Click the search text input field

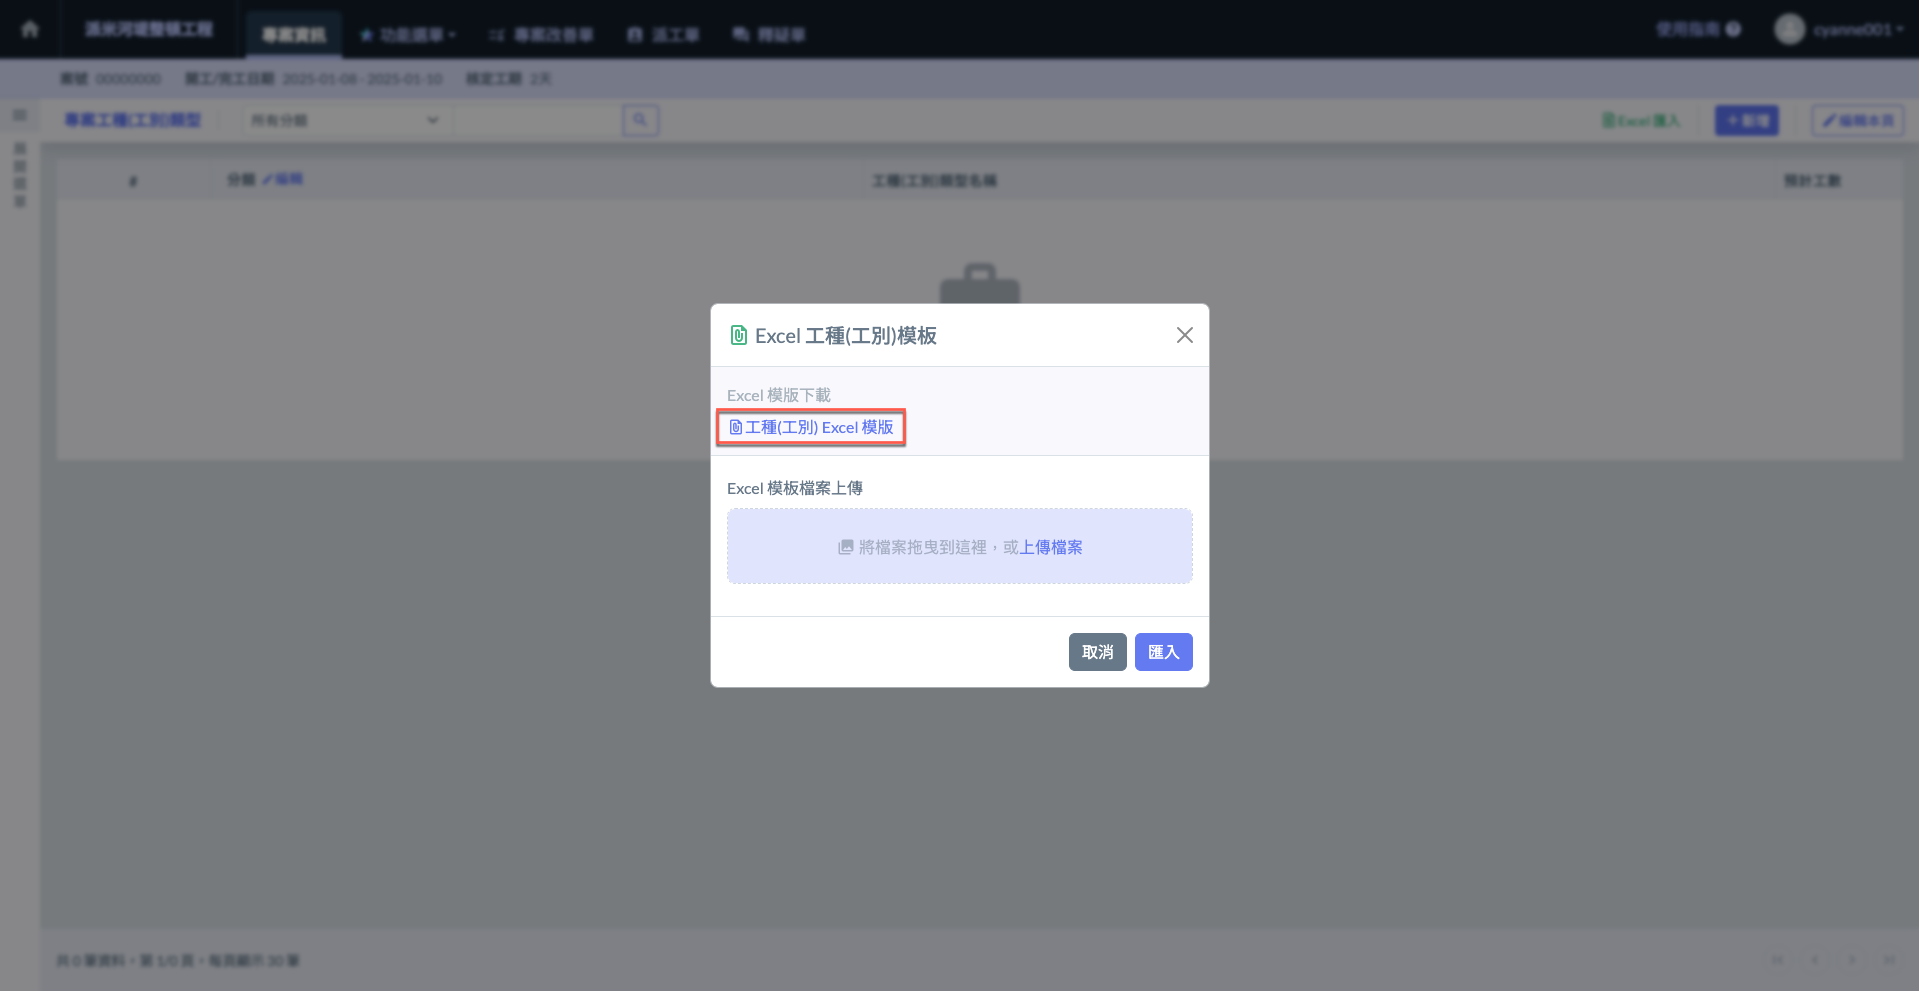[x=536, y=120]
